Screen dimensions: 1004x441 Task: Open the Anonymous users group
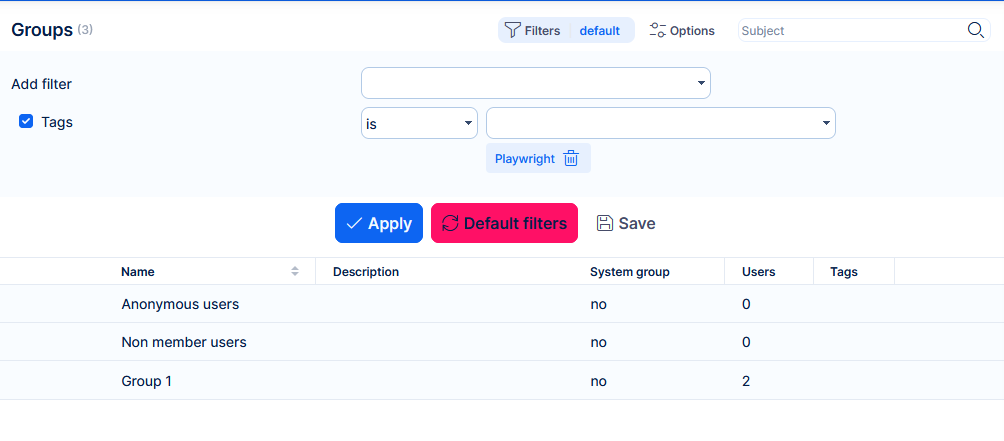[x=180, y=304]
